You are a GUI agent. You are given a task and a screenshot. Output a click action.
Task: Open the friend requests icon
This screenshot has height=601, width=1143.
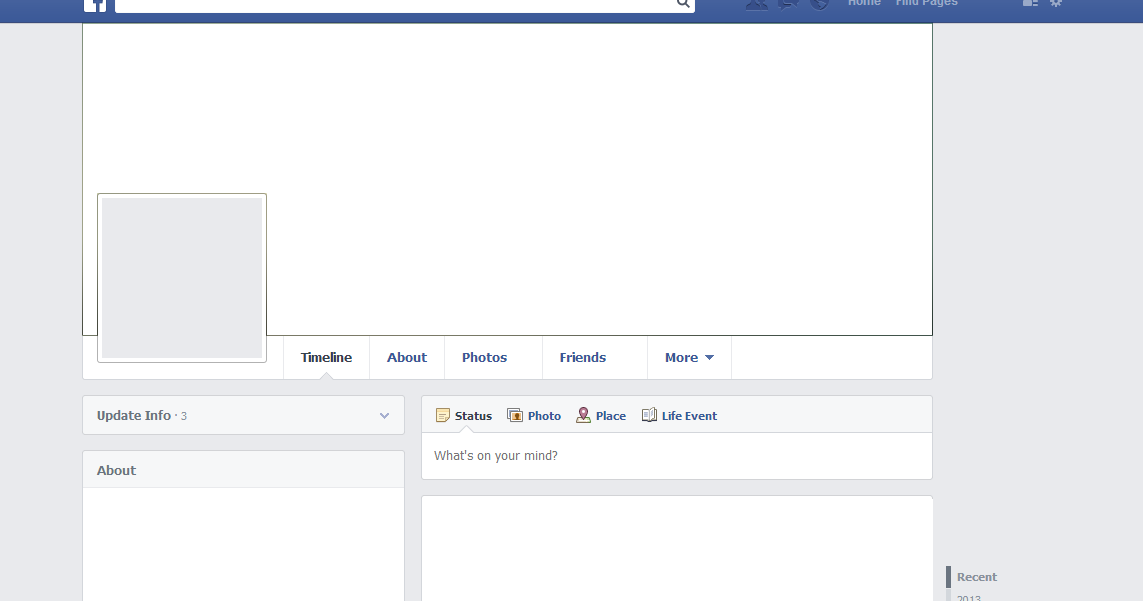(757, 5)
